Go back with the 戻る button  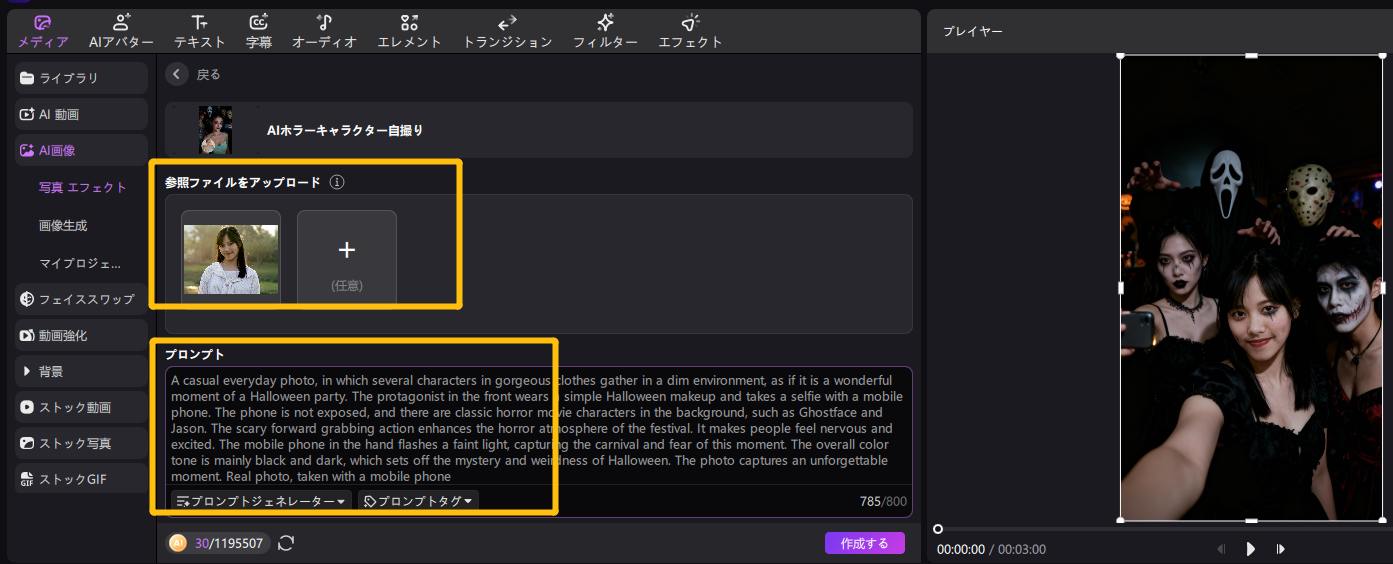(x=177, y=74)
